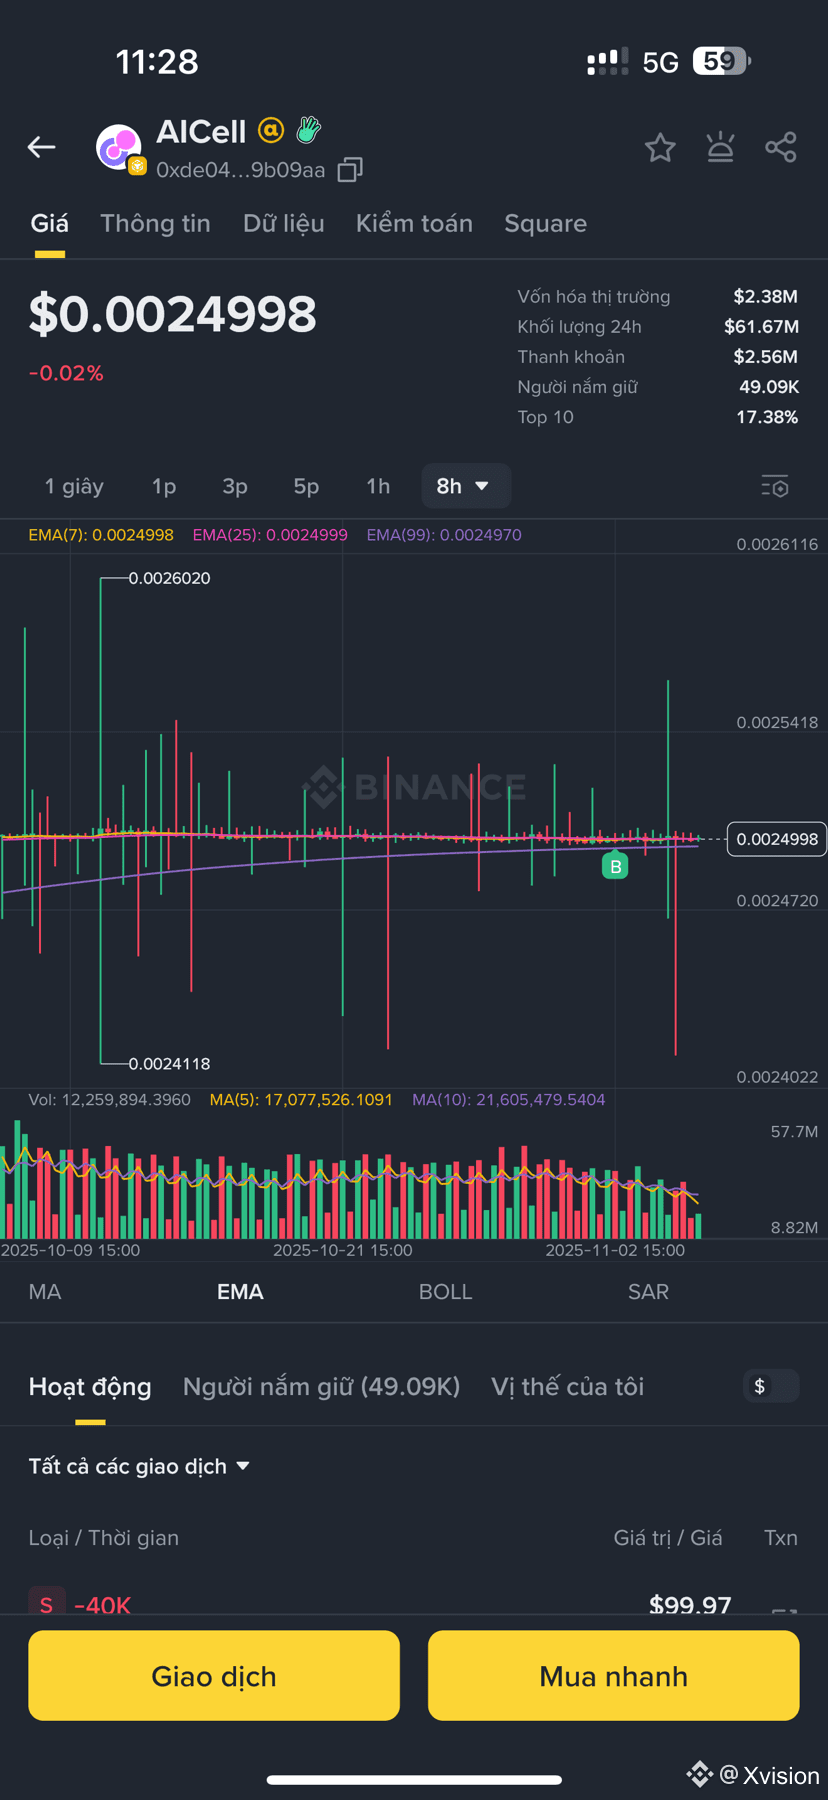Open Người nắm giữ (49.09K) tab
This screenshot has width=828, height=1800.
(x=321, y=1387)
